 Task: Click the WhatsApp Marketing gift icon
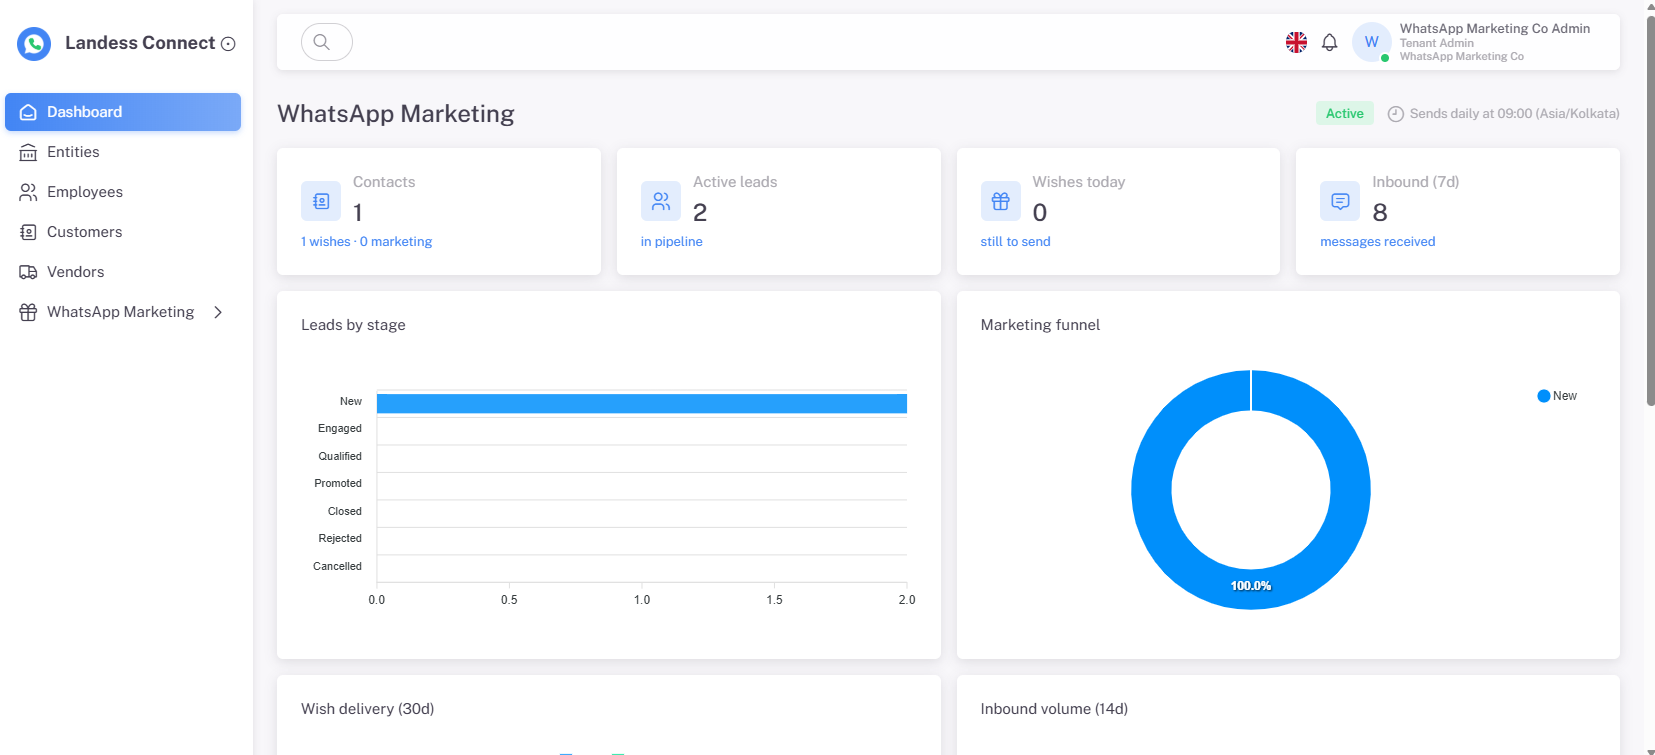pyautogui.click(x=28, y=312)
